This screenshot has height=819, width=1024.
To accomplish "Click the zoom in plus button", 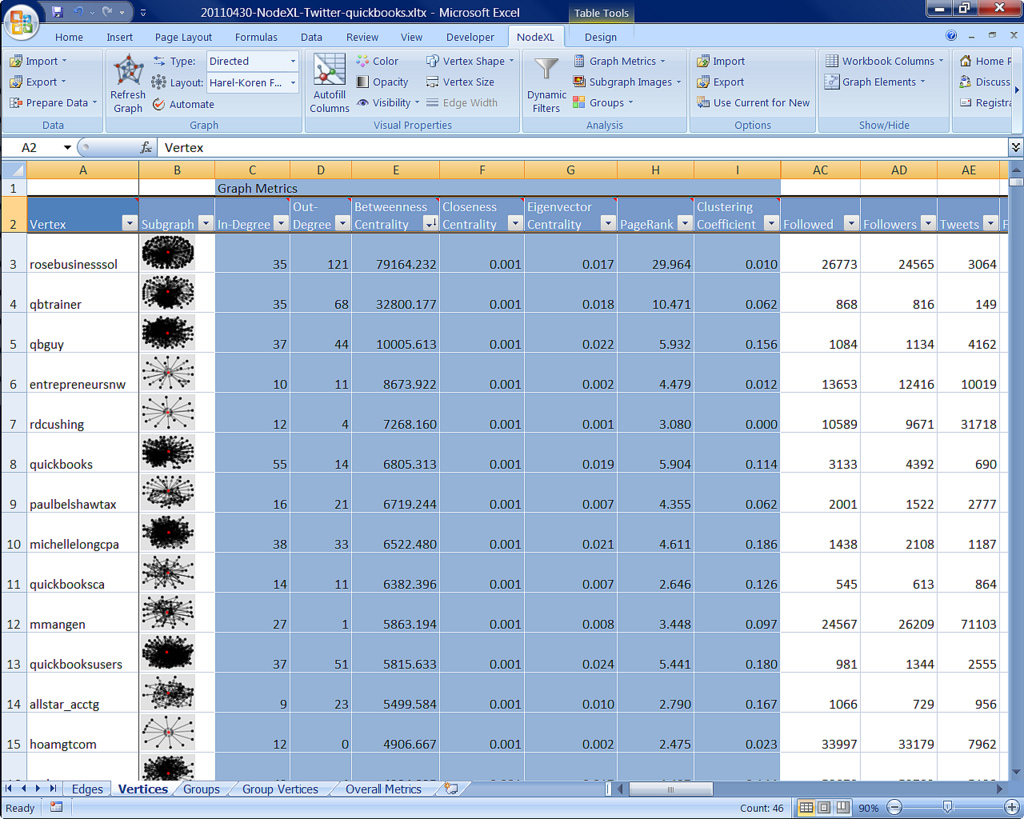I will tap(1010, 808).
